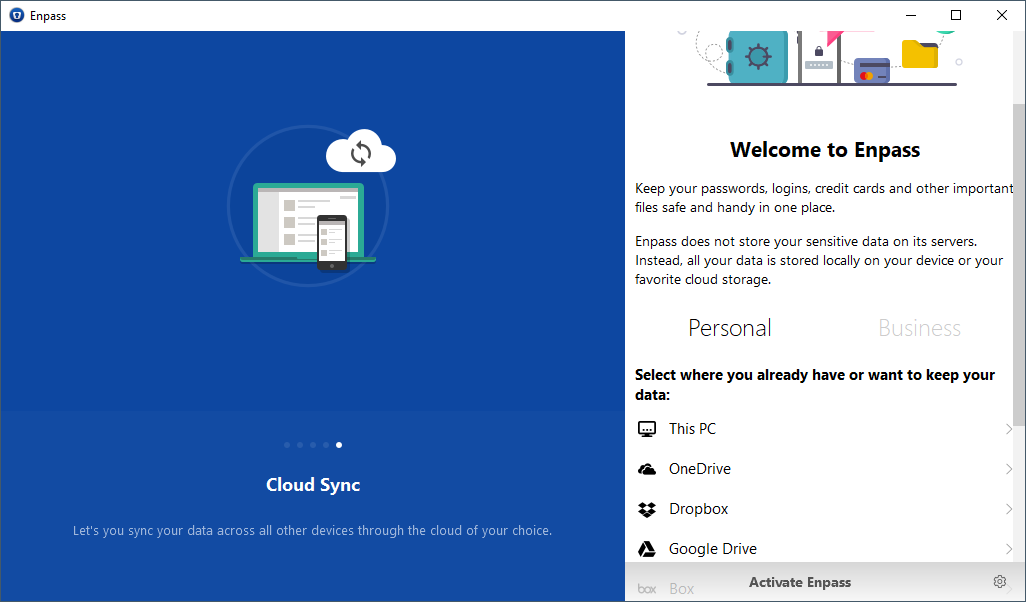Choose Google Drive as data location

tap(824, 549)
